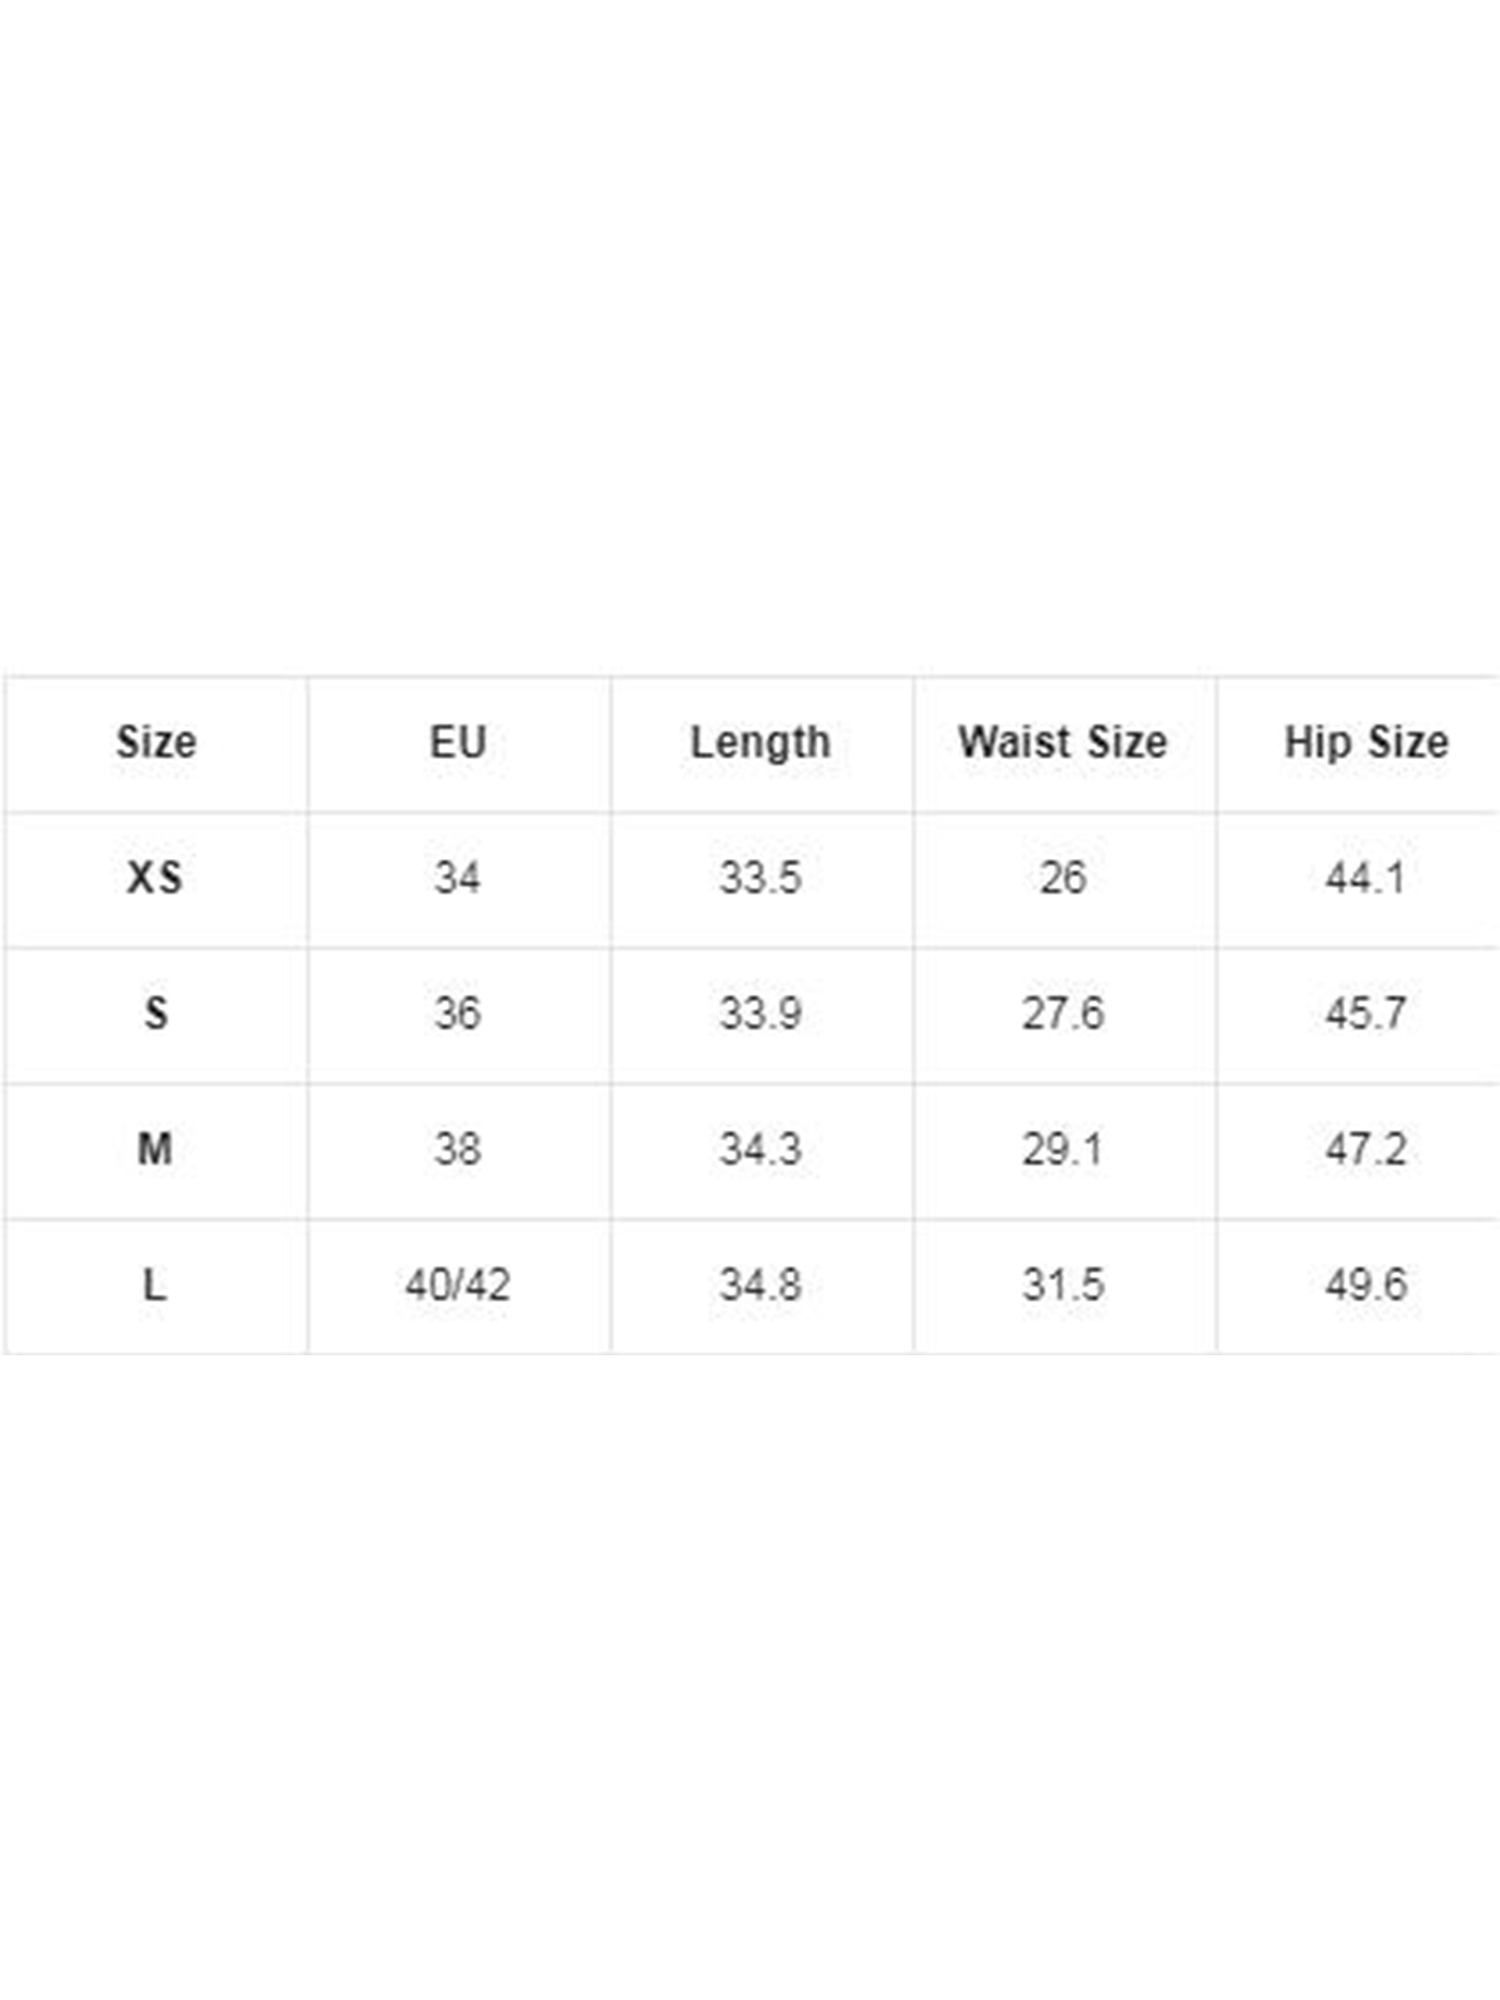Click the Waist Size header cell
This screenshot has height=2000, width=1500.
1063,742
